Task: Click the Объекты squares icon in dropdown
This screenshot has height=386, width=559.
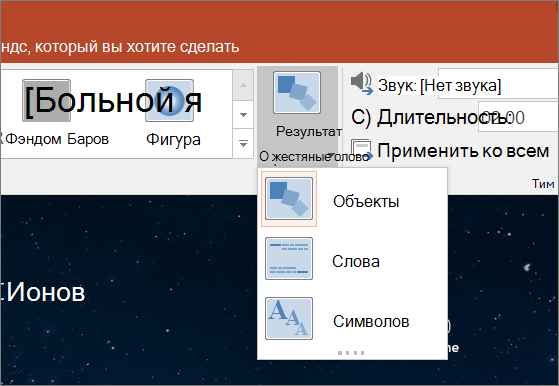Action: coord(289,199)
